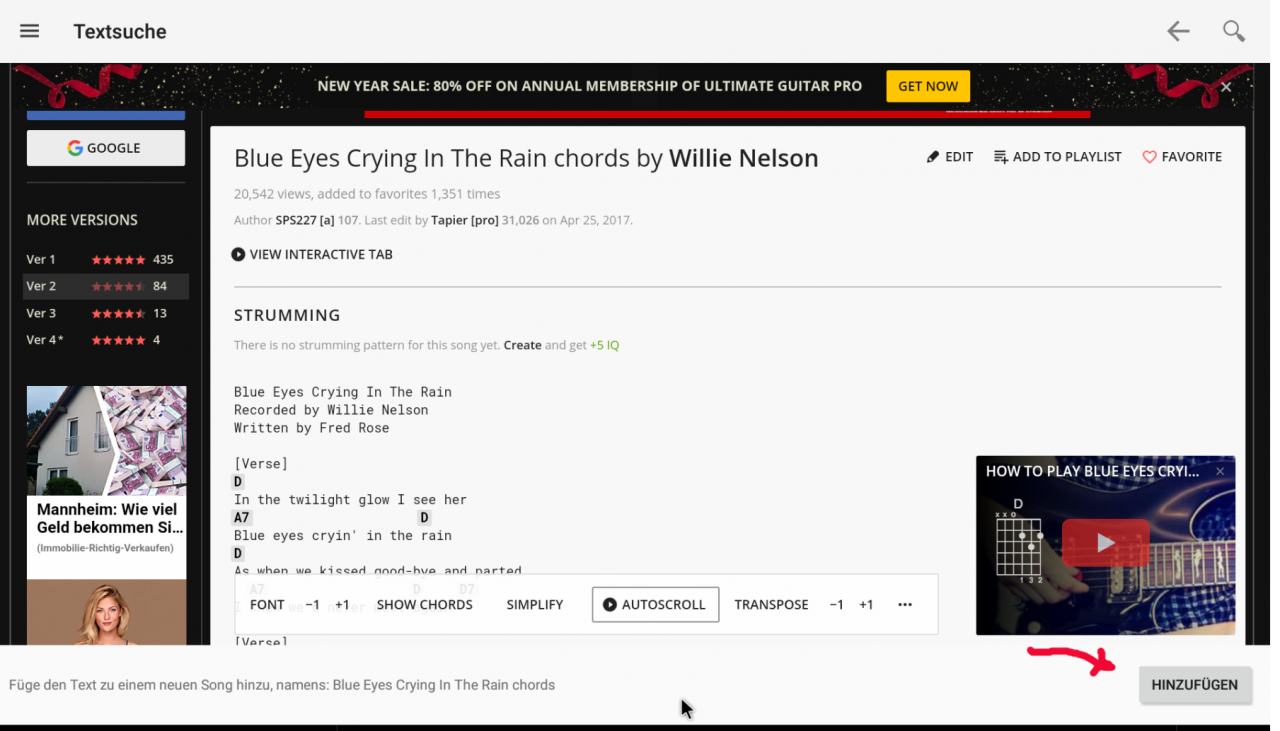Click the STRUMMING section heading

pos(287,315)
